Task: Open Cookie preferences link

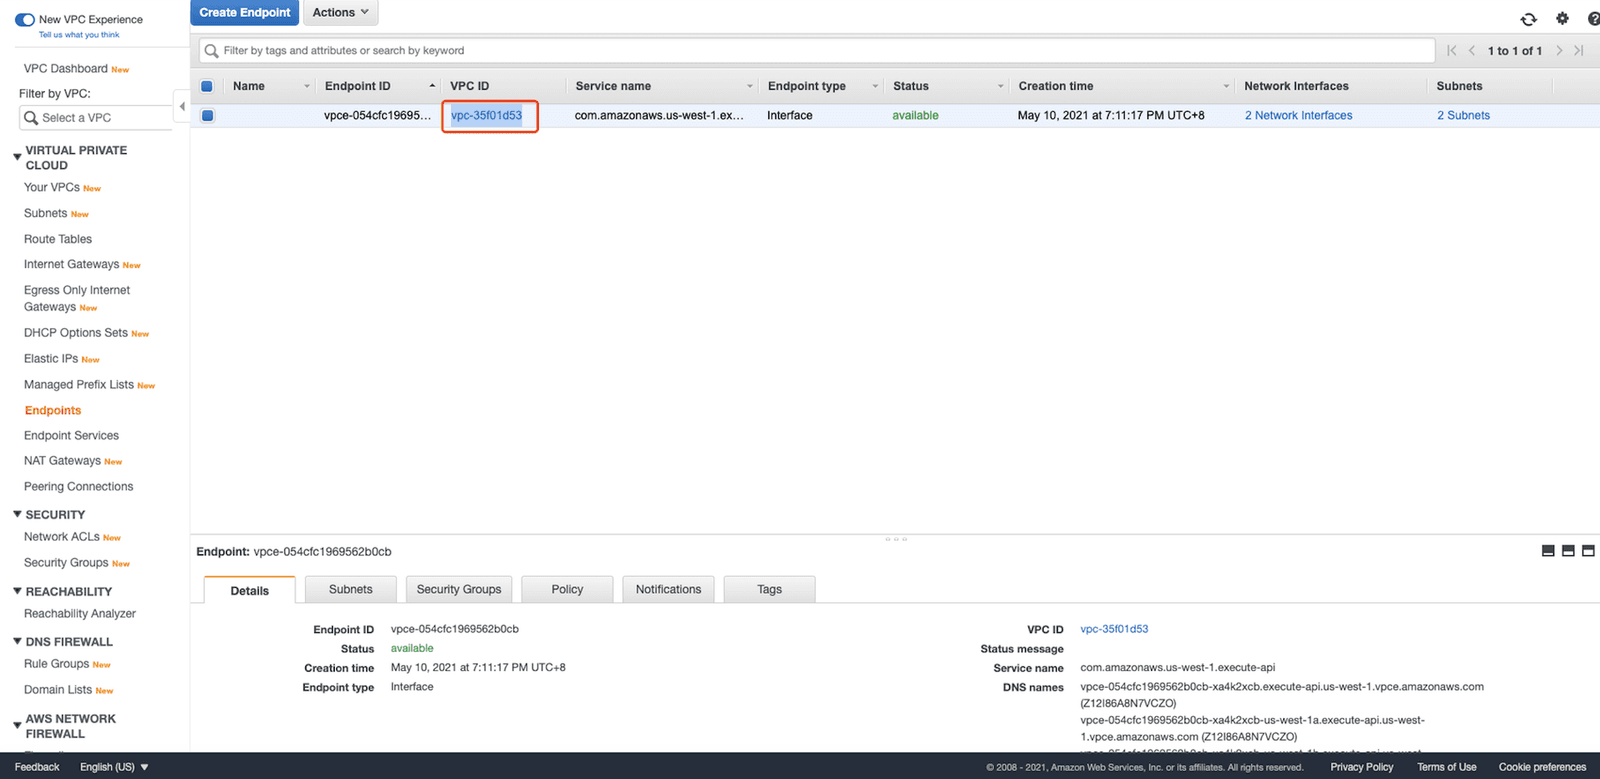Action: (1542, 767)
